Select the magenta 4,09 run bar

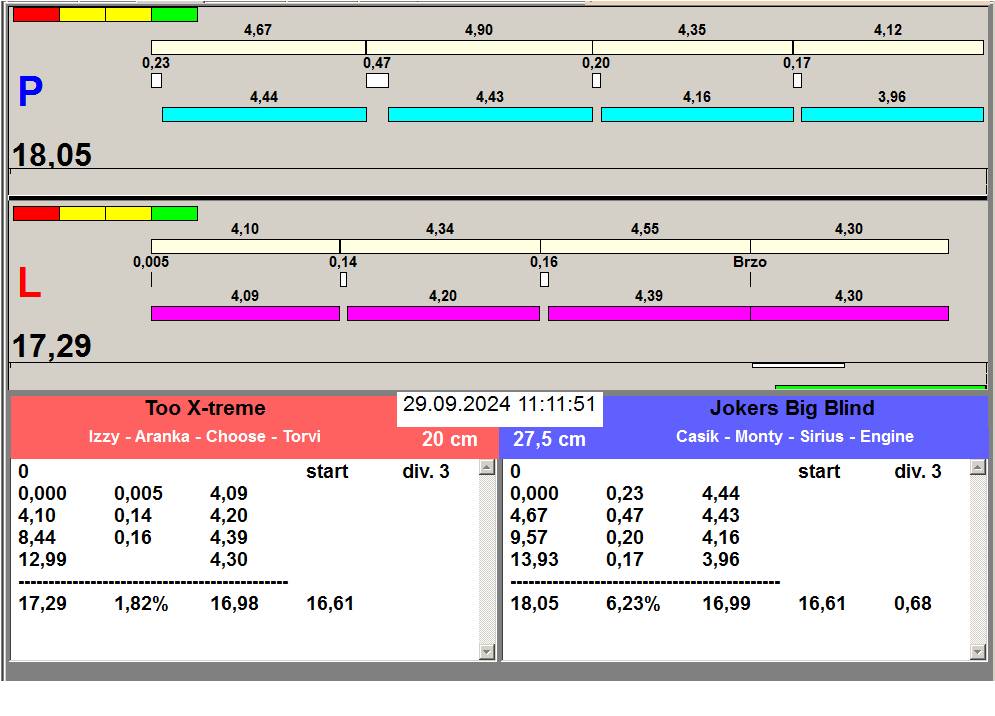(x=245, y=314)
